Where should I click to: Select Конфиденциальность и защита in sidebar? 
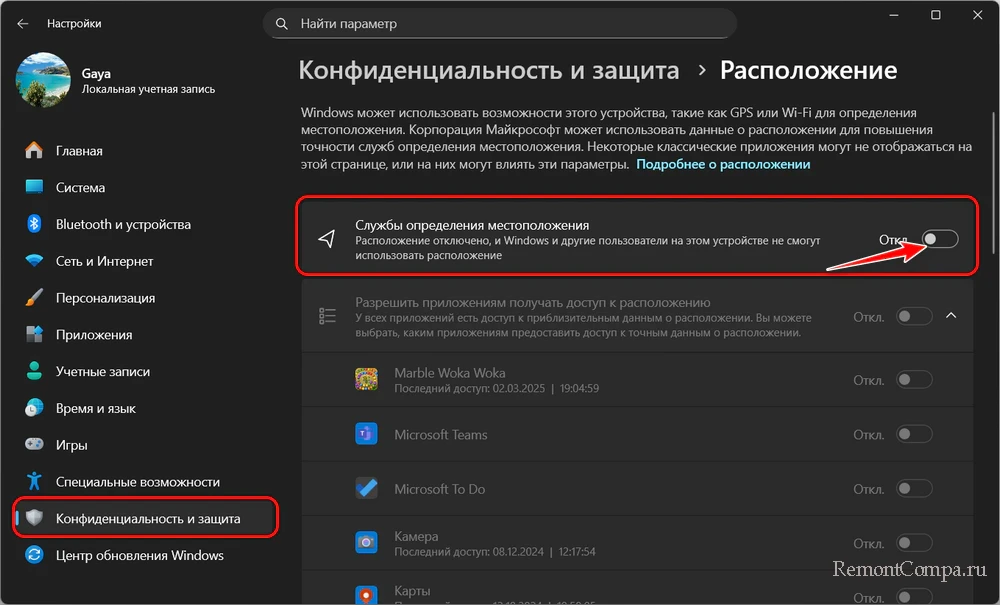click(x=148, y=519)
